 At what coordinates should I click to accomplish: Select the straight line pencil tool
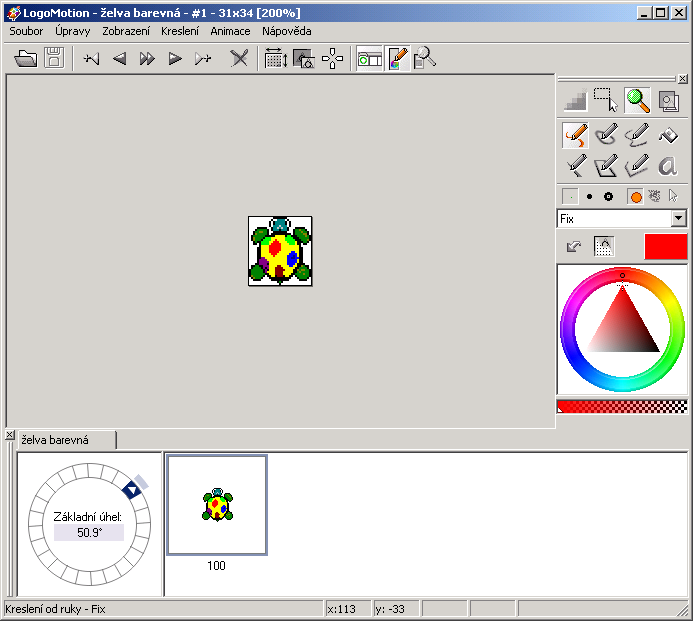pyautogui.click(x=576, y=166)
